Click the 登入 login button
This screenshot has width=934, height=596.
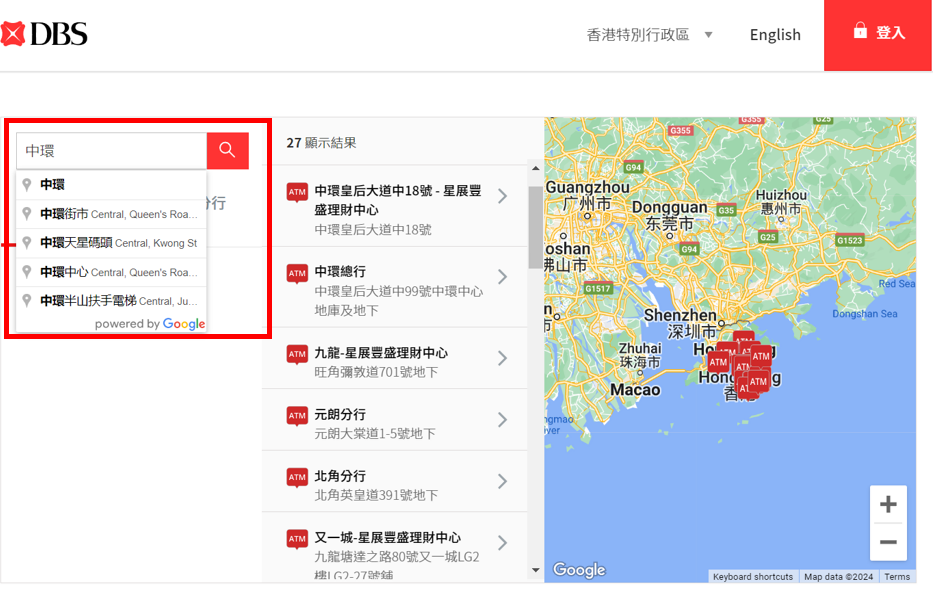click(878, 34)
